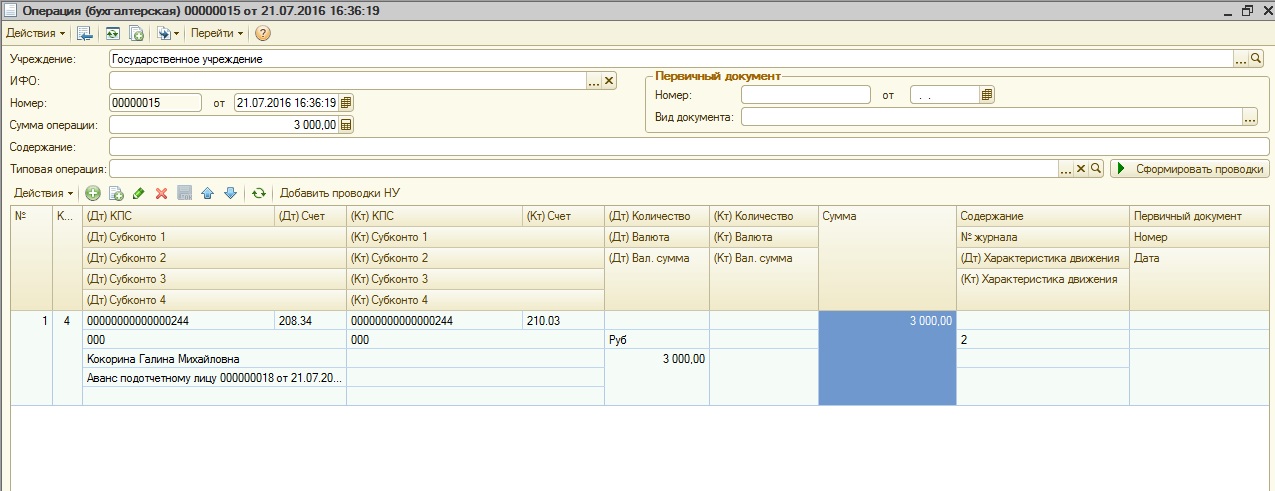This screenshot has height=491, width=1275.
Task: Open the table's Действия dropdown menu
Action: pyautogui.click(x=43, y=193)
